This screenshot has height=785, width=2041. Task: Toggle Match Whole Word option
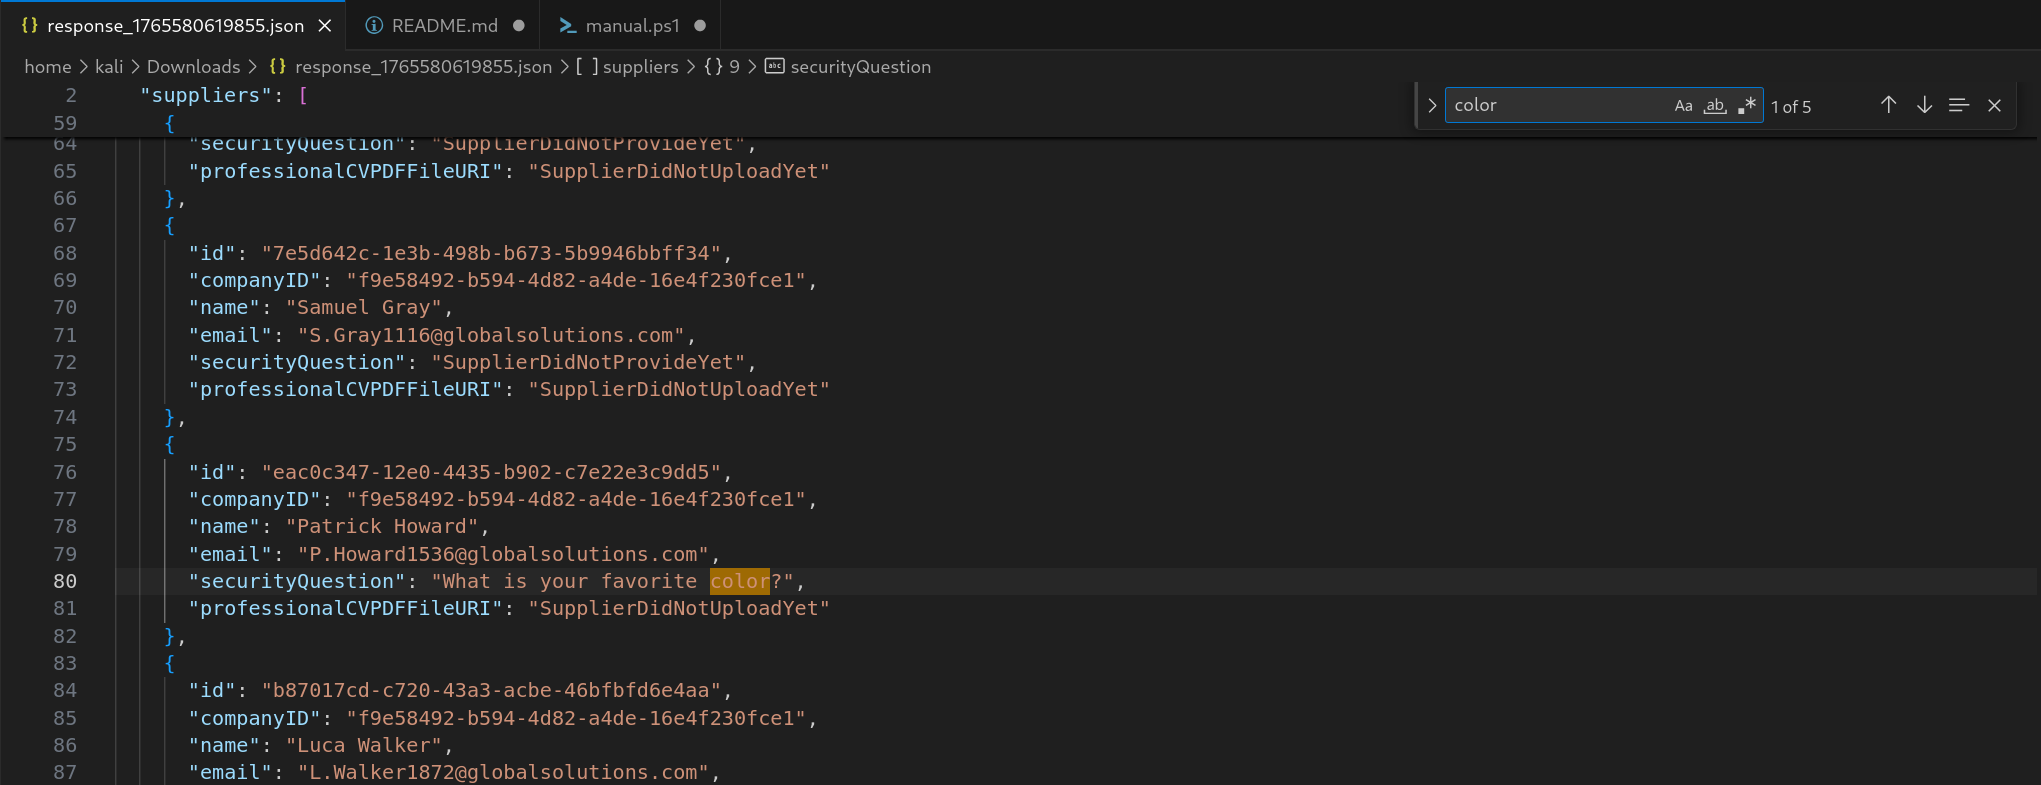click(1715, 105)
